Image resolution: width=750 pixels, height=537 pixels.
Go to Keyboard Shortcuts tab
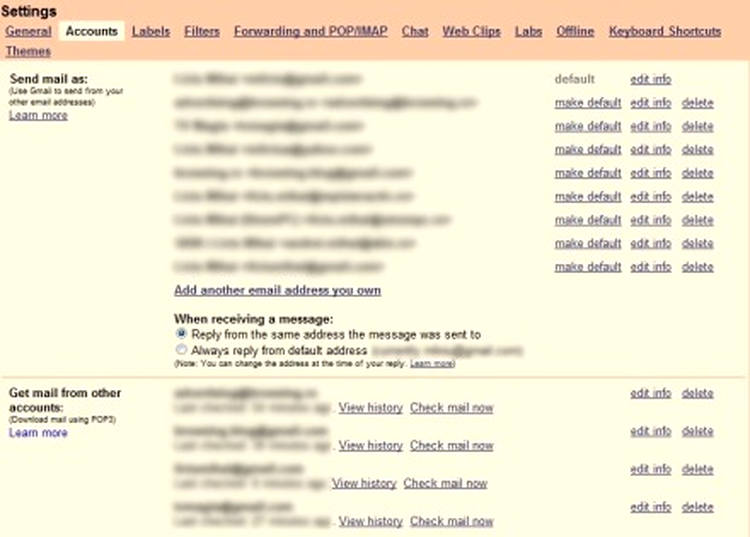tap(665, 32)
